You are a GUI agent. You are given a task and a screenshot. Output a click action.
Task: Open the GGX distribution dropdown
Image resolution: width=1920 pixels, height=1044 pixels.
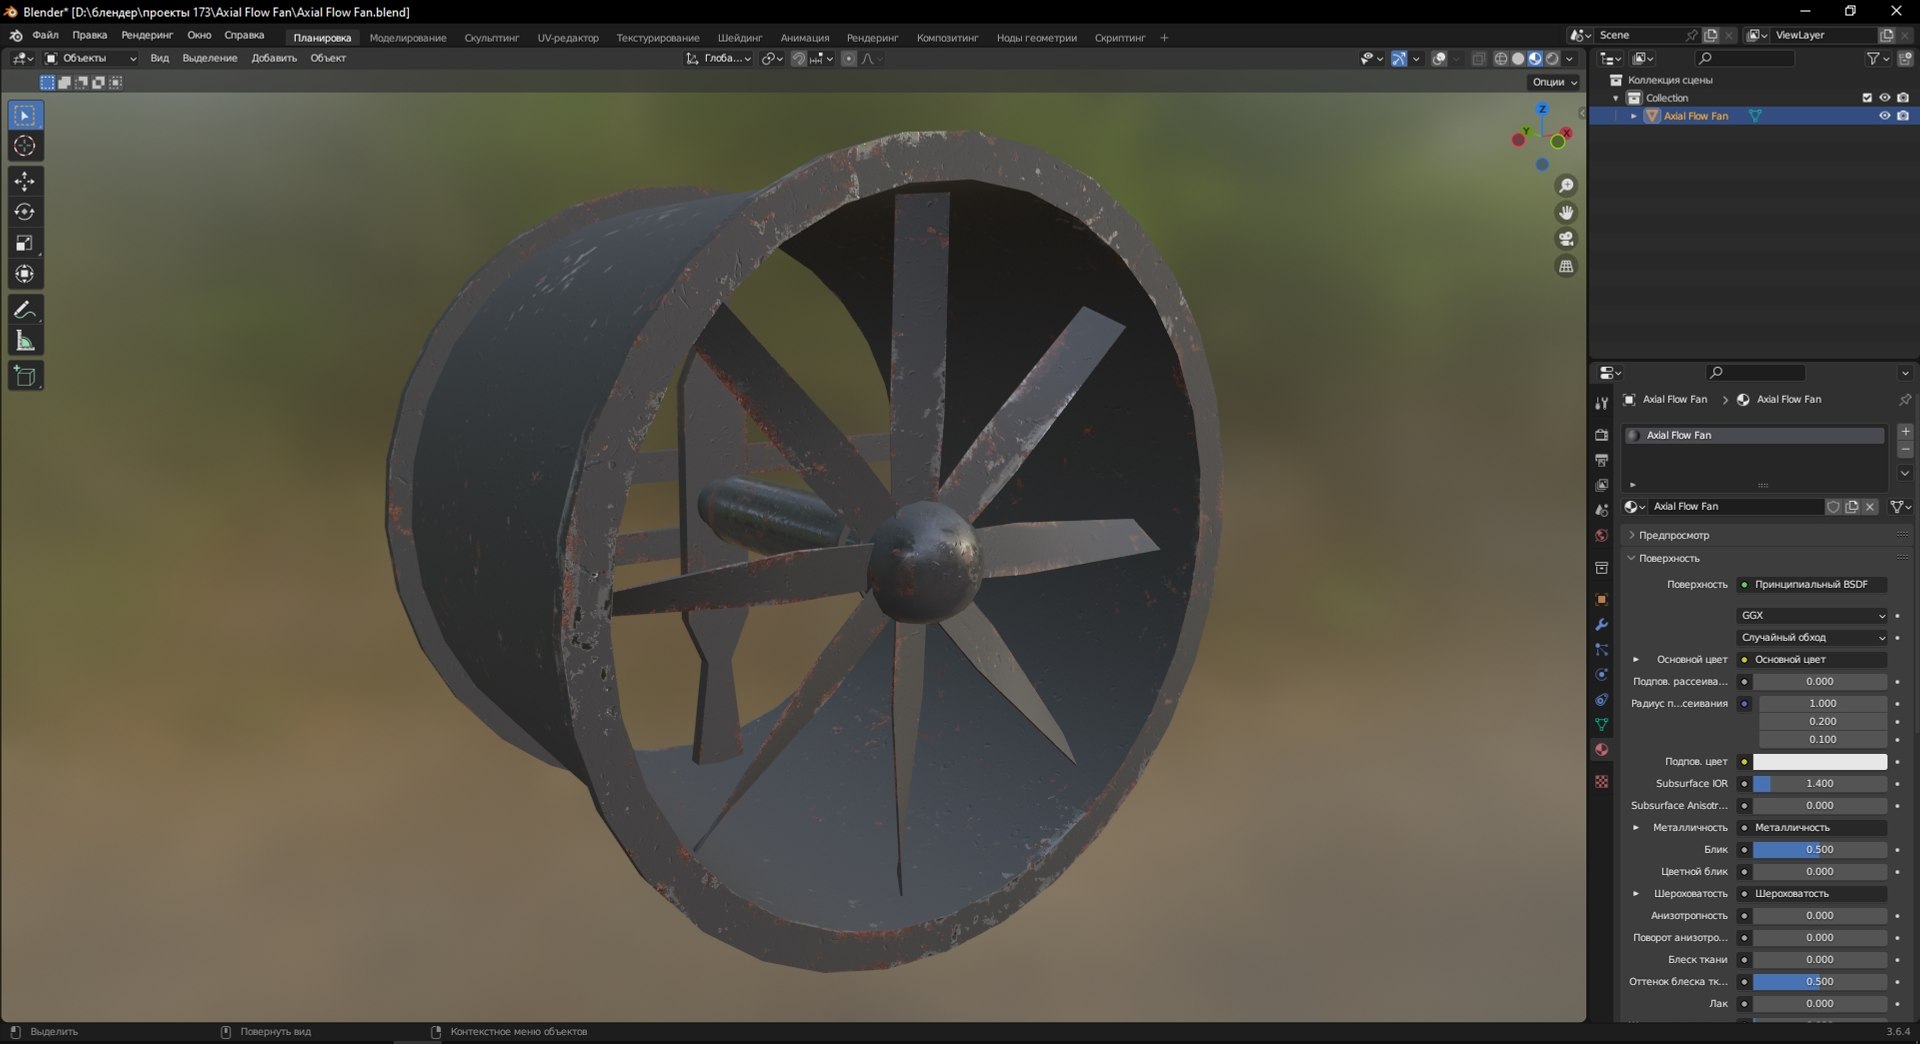pos(1812,615)
